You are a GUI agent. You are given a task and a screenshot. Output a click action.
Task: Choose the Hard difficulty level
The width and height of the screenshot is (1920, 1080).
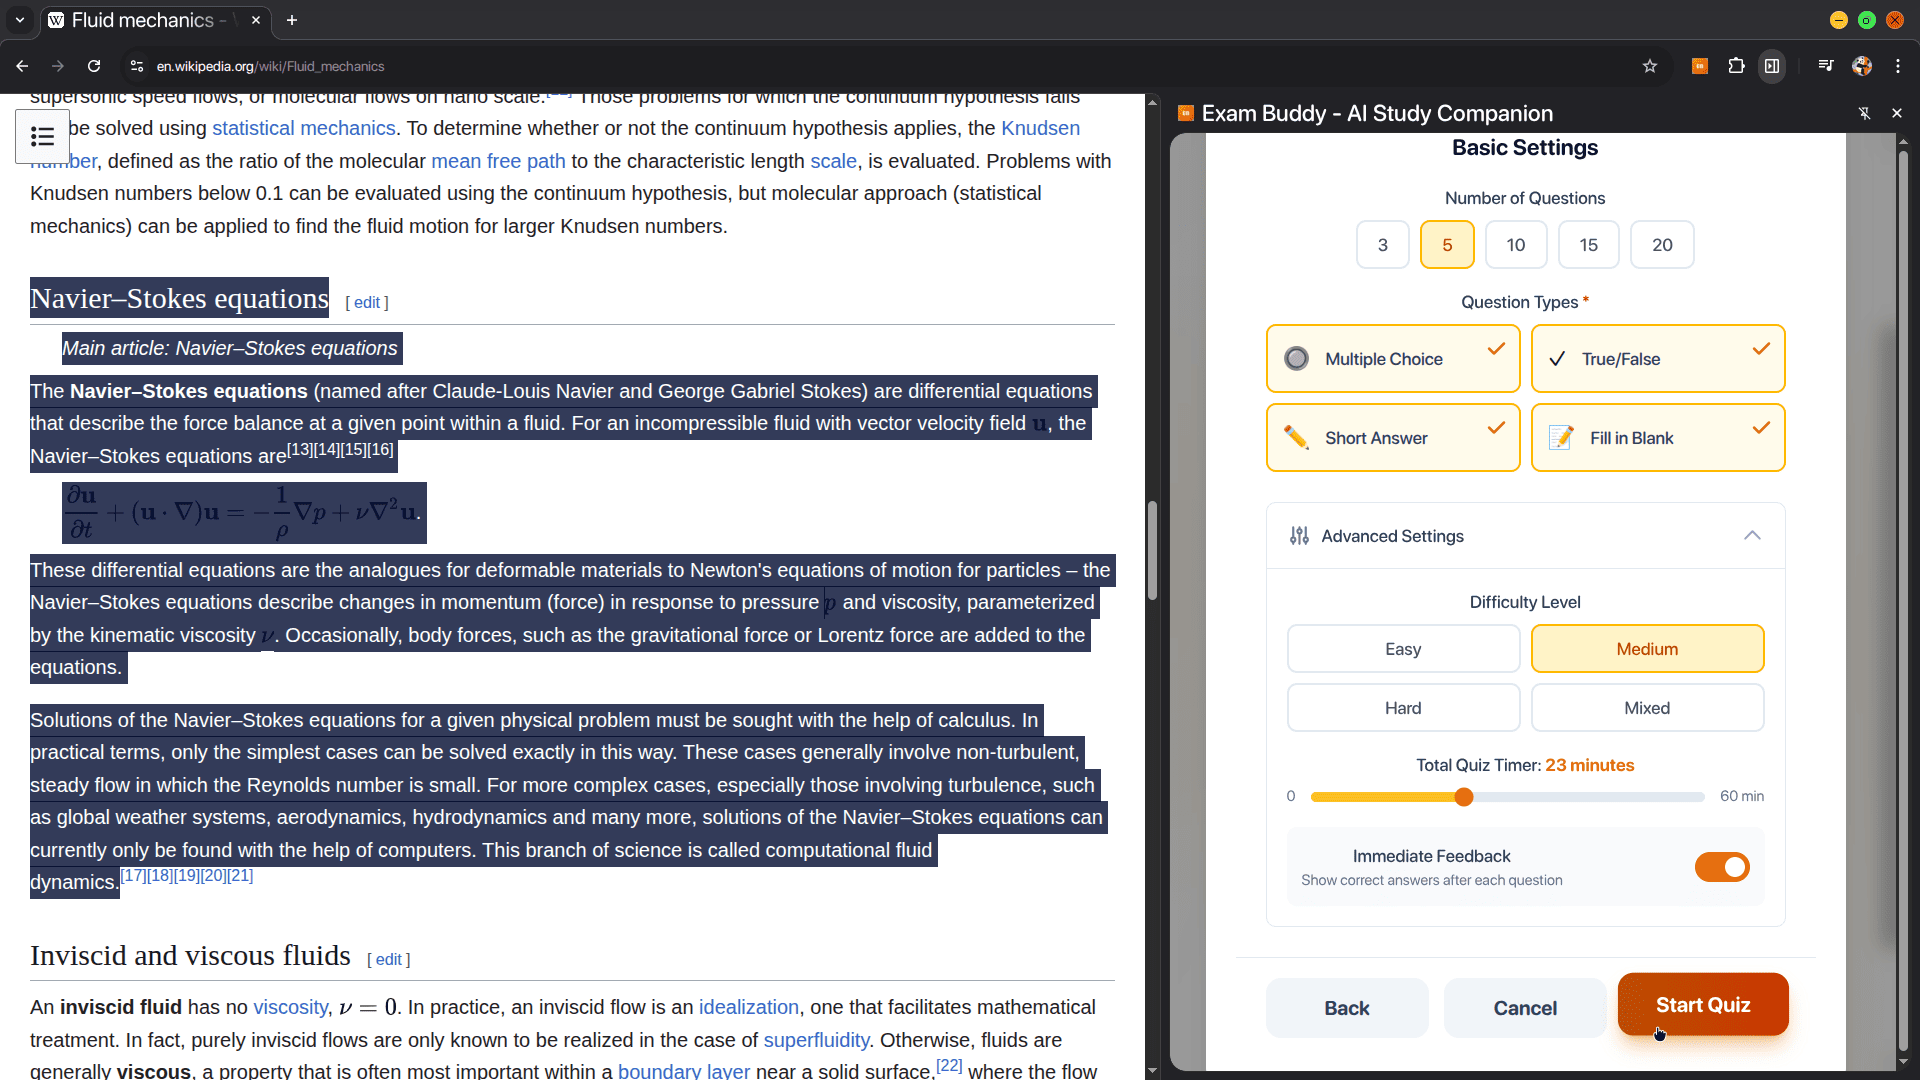click(1402, 708)
